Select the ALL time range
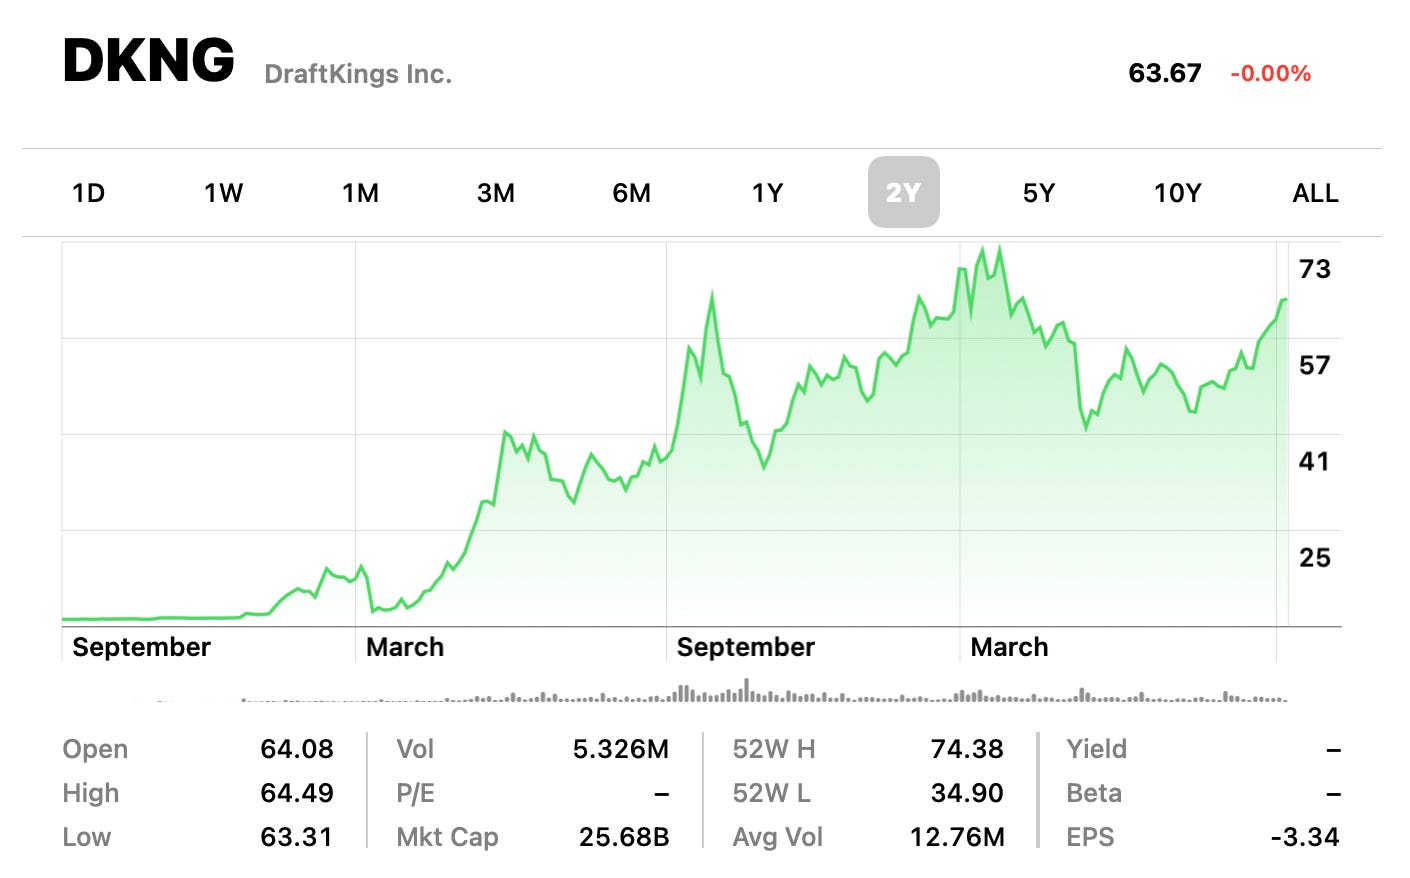 pos(1315,193)
